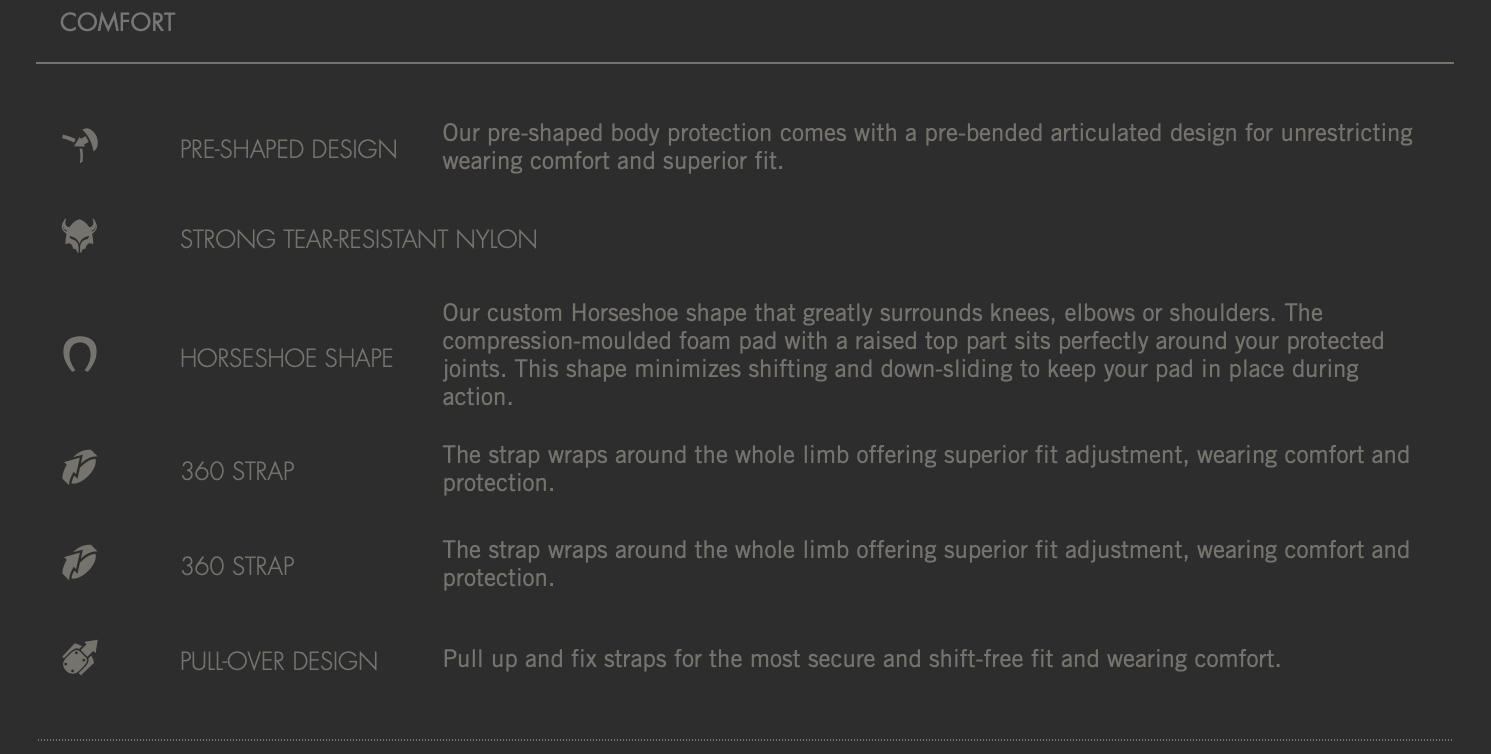Click the Pre-Shaped Design icon

click(x=80, y=146)
